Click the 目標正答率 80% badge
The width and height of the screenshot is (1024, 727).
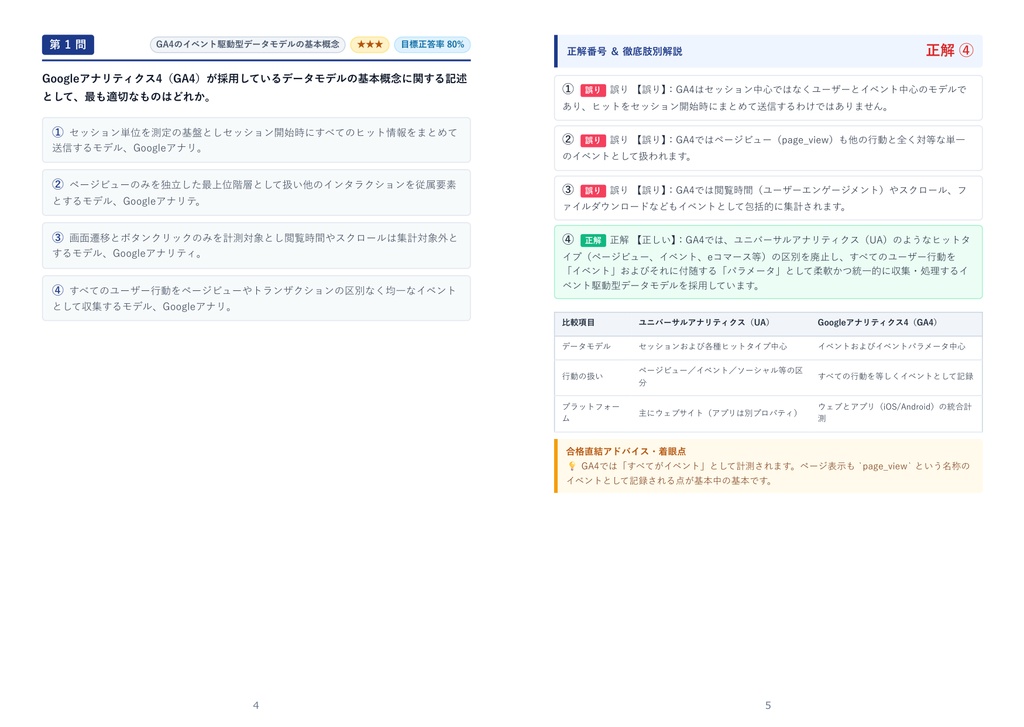pos(432,44)
